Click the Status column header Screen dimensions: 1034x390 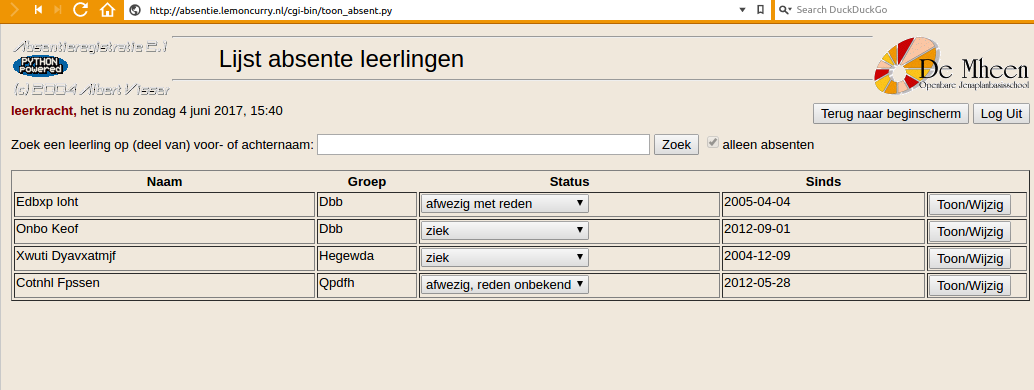point(570,181)
